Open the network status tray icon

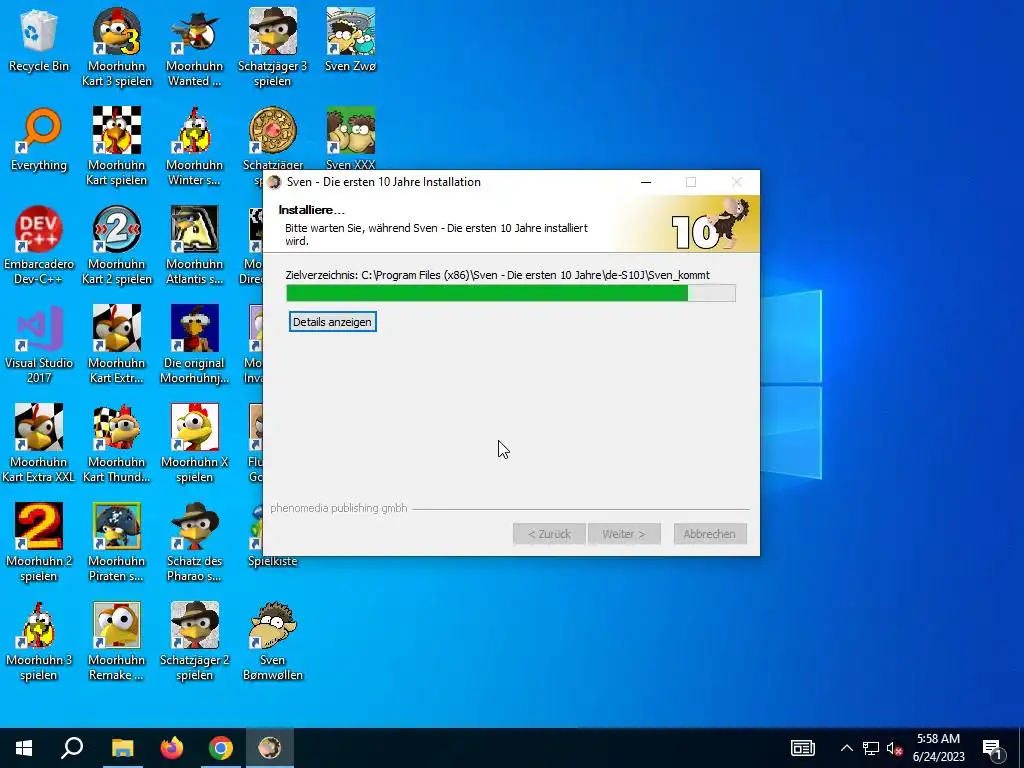point(871,748)
